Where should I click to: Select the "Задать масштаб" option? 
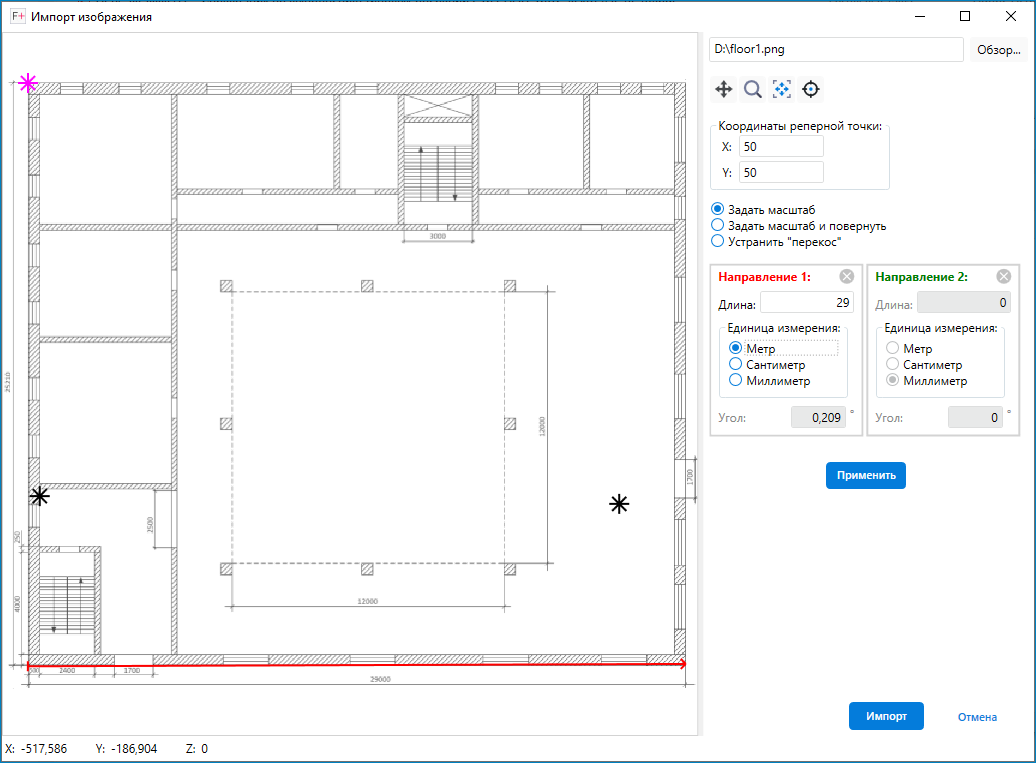[x=764, y=209]
